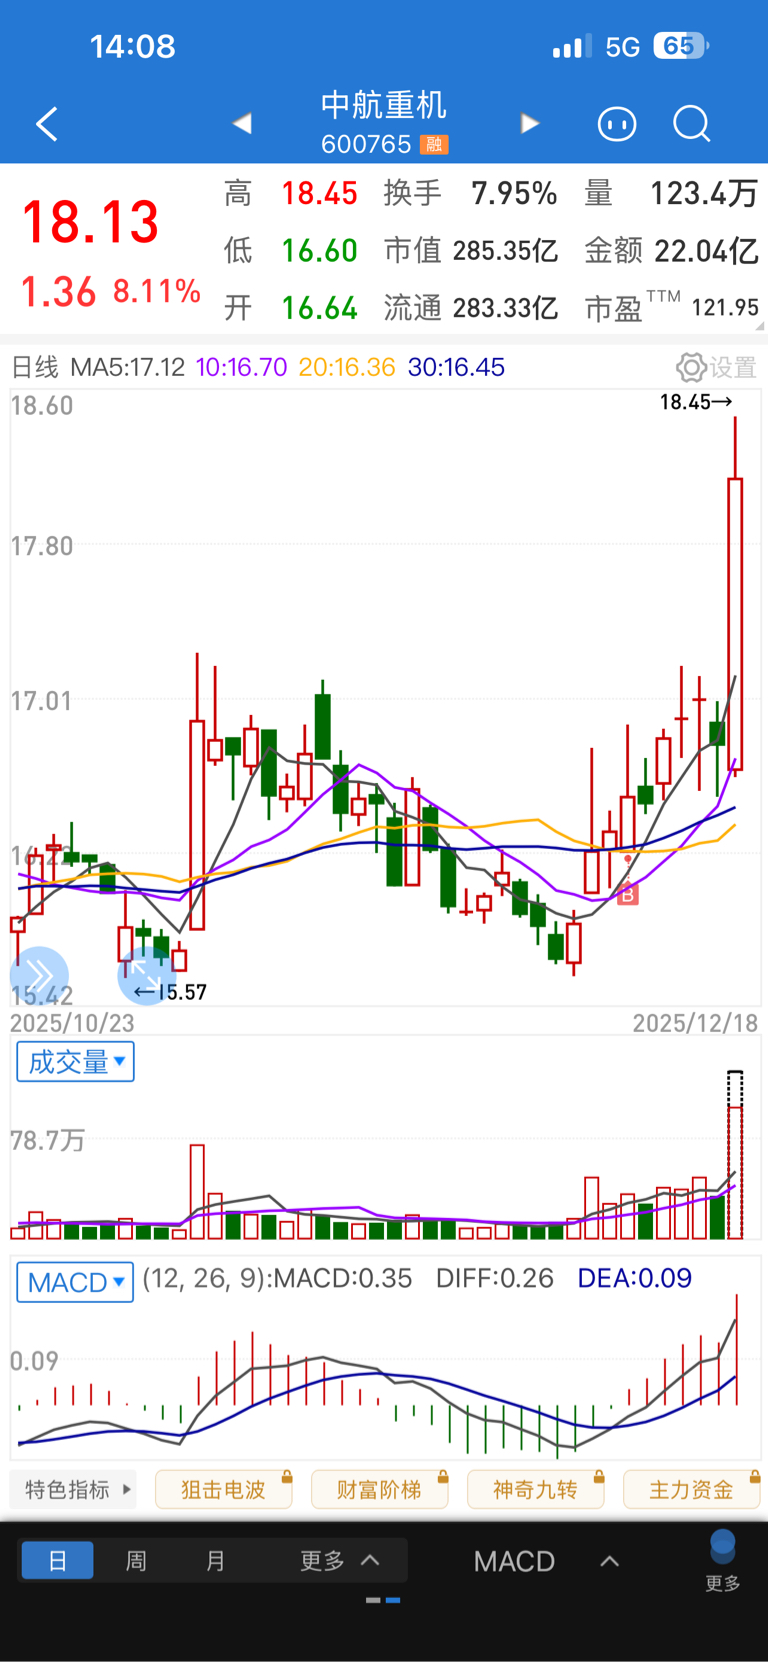
Task: Tap the blue fullscreen arrows circle
Action: point(146,975)
